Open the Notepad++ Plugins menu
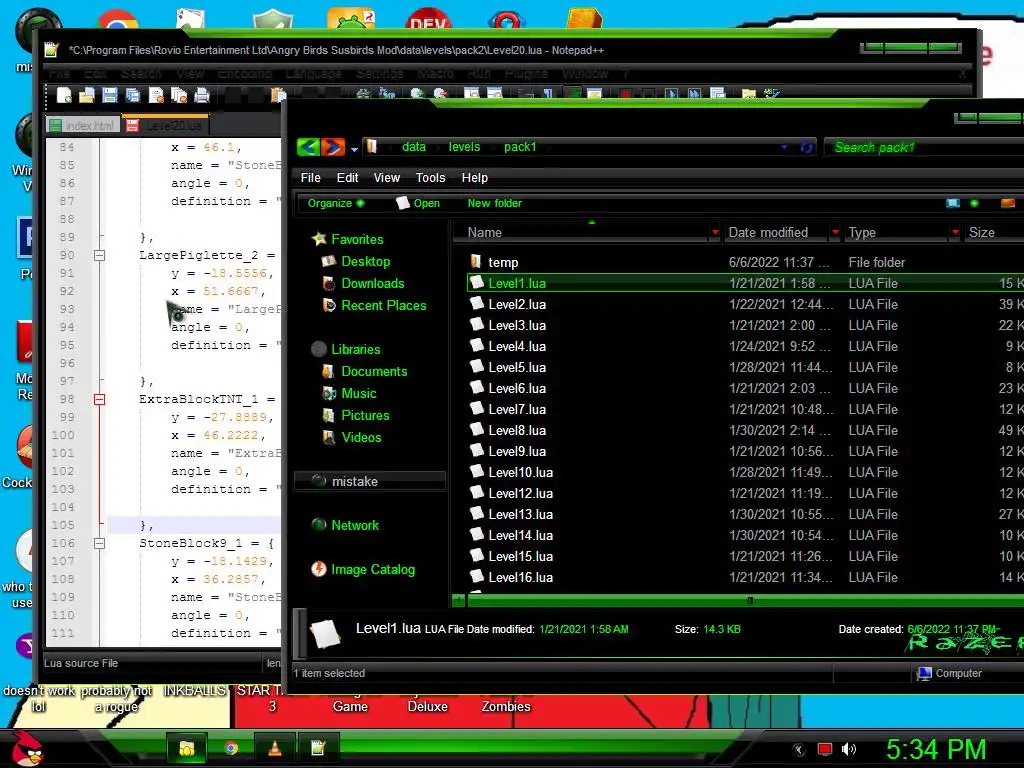Screen dimensions: 1024x768 coord(525,73)
